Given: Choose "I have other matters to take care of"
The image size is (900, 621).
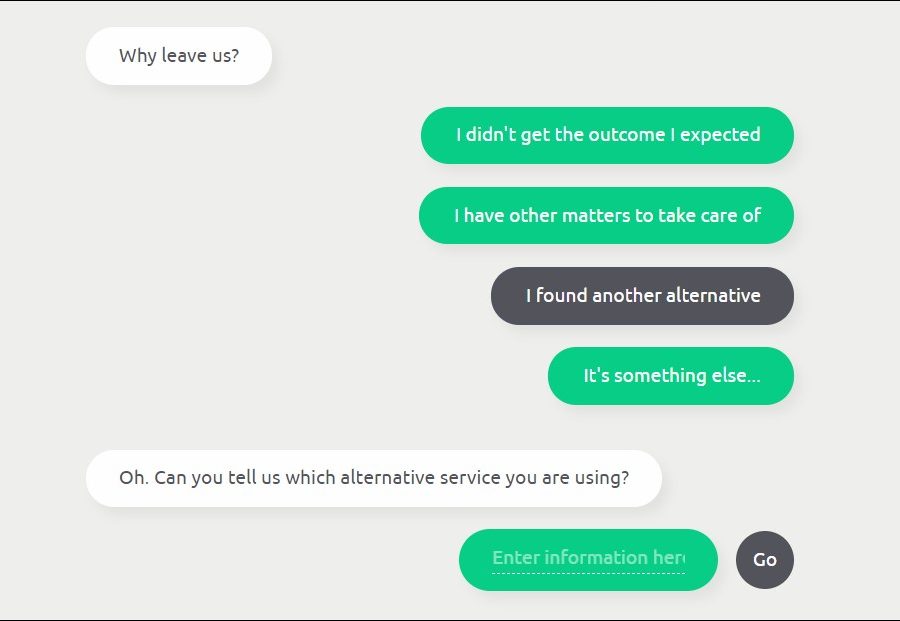Looking at the screenshot, I should pyautogui.click(x=606, y=215).
